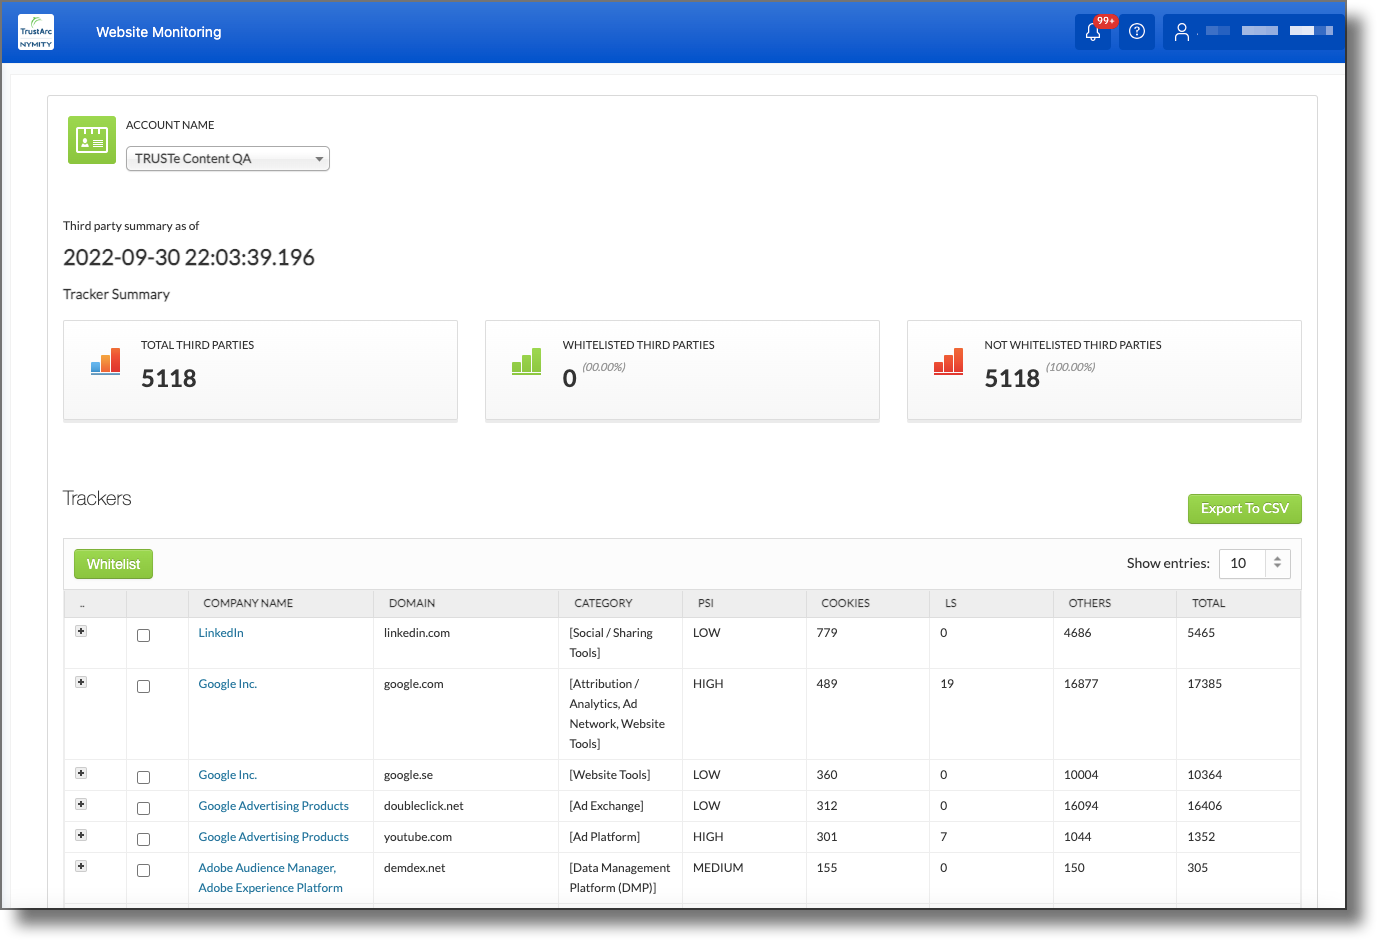This screenshot has width=1378, height=941.
Task: Click the Whitelisted Third Parties green chart icon
Action: click(x=526, y=362)
